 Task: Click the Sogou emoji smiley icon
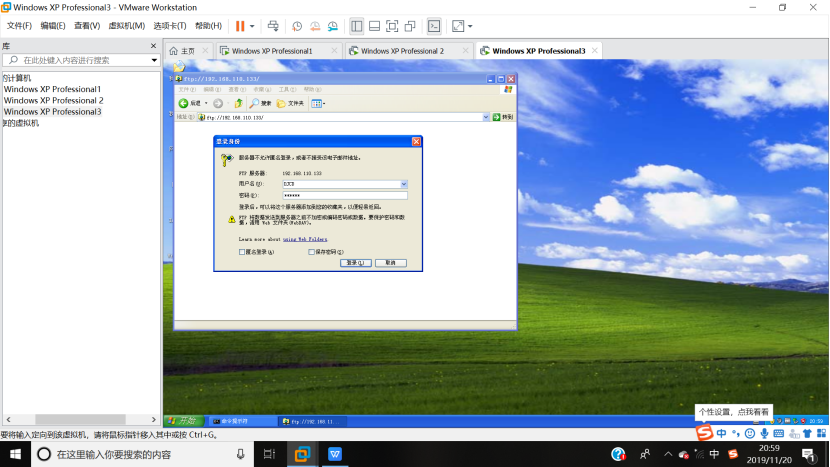[x=750, y=434]
